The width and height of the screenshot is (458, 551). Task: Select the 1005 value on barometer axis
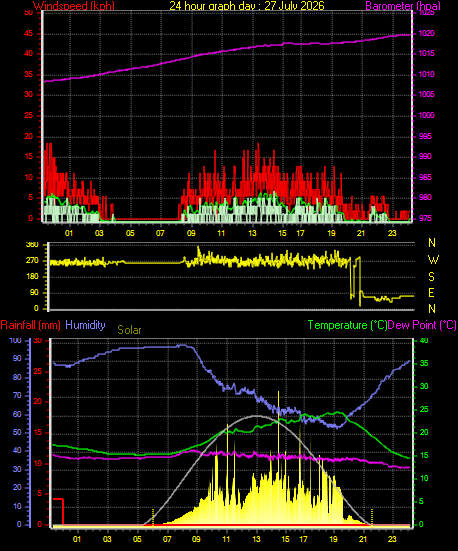[x=426, y=95]
